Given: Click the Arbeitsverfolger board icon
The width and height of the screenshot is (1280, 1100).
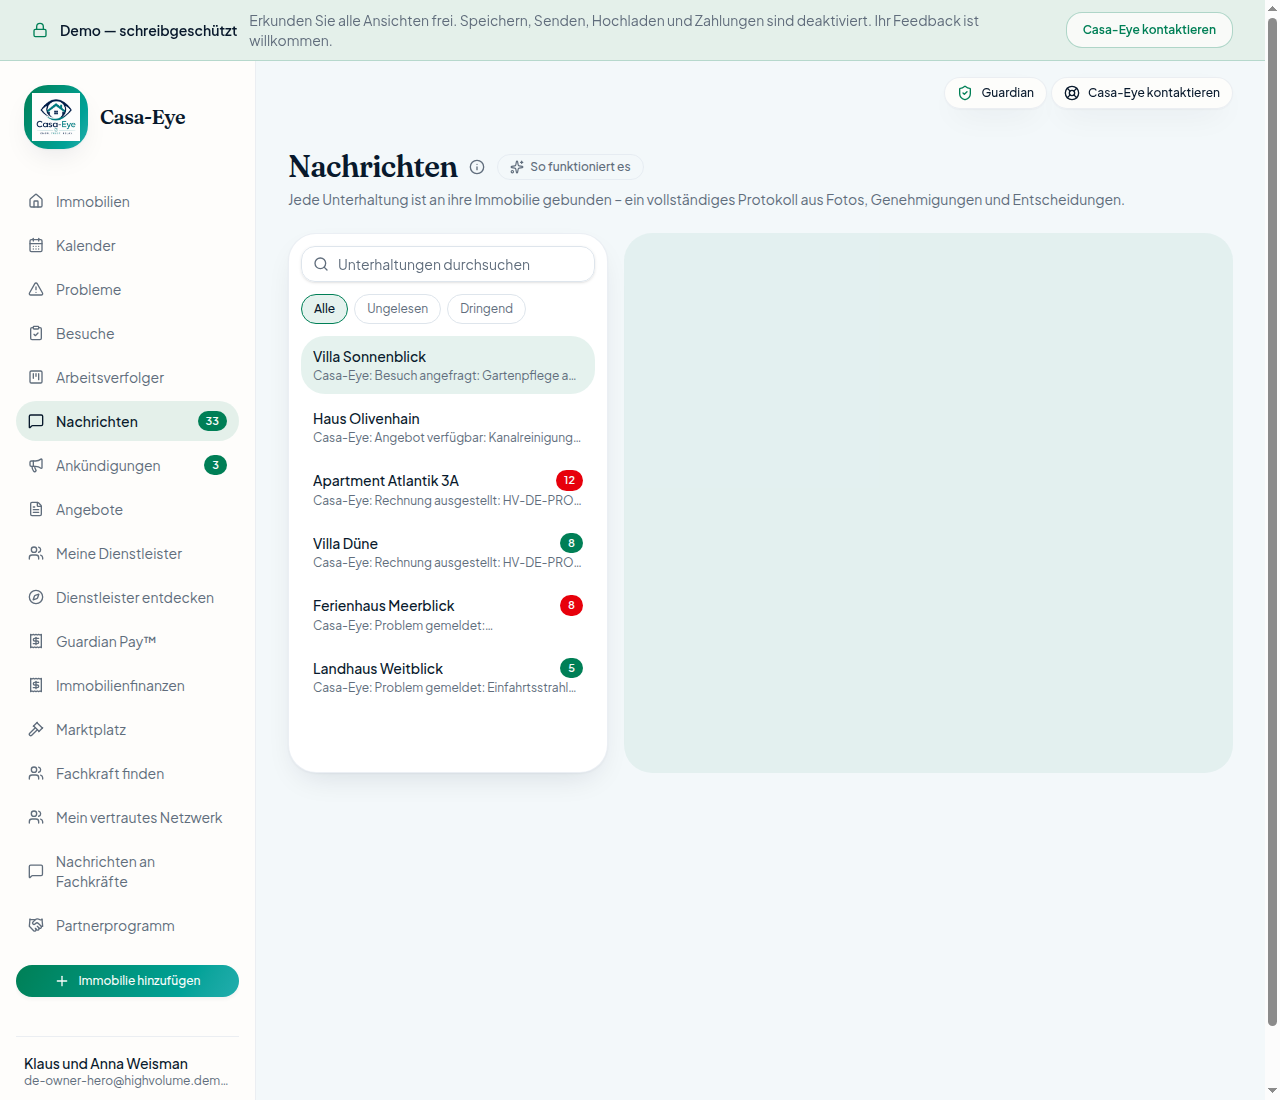Looking at the screenshot, I should coord(36,377).
